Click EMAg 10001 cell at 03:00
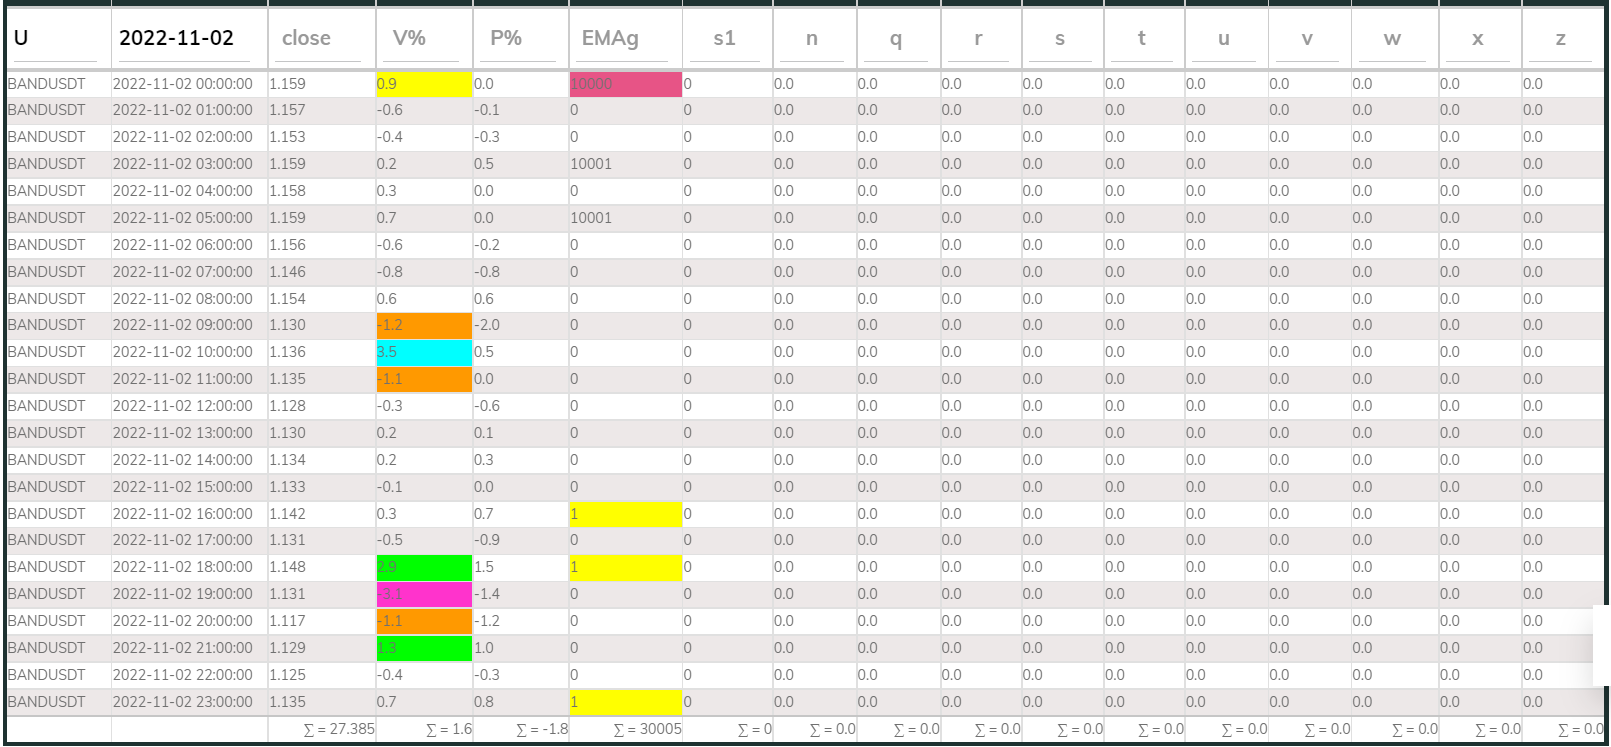1611x747 pixels. (626, 164)
